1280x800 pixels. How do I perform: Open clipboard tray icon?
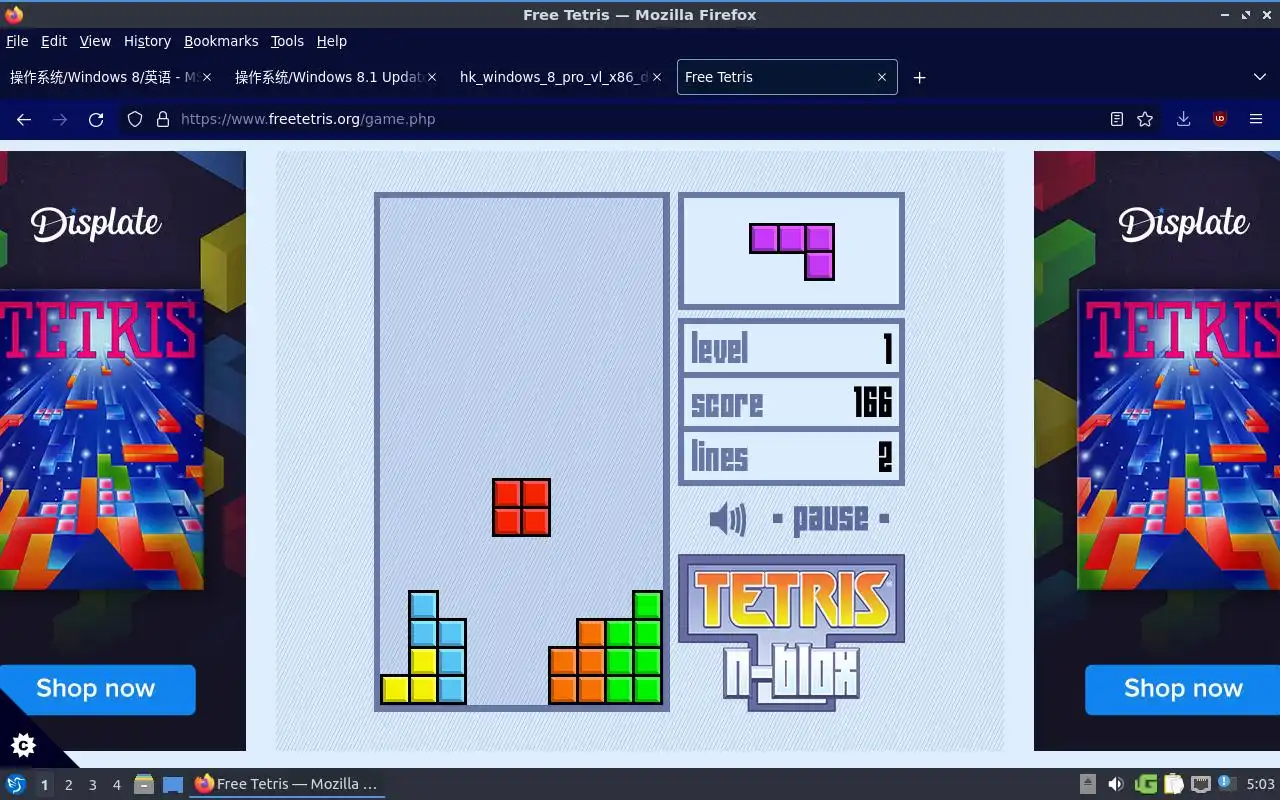(x=1173, y=784)
